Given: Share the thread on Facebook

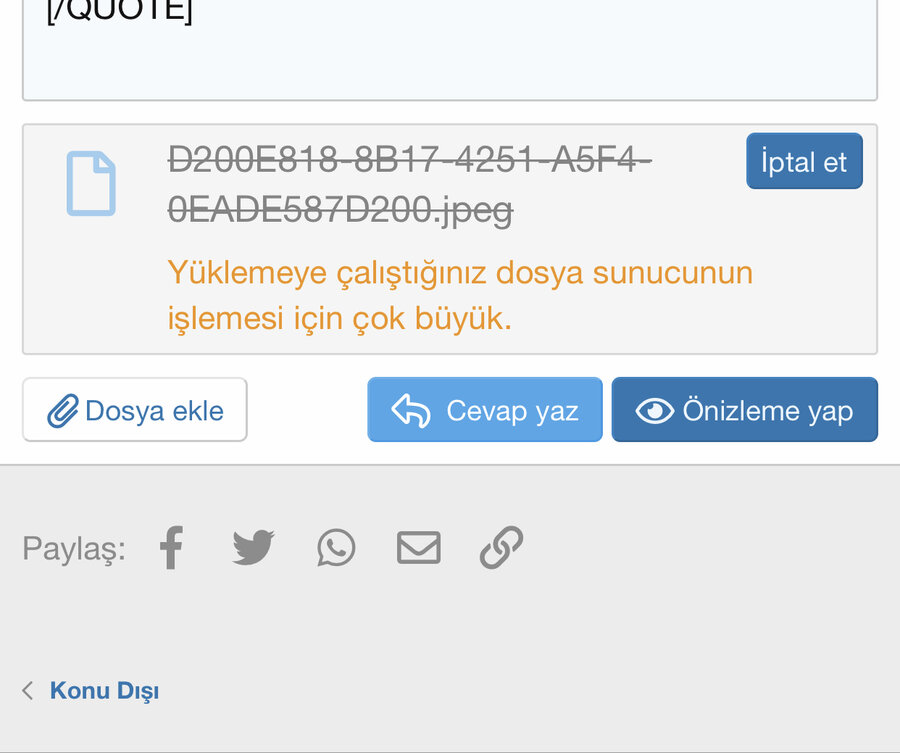Looking at the screenshot, I should (172, 548).
